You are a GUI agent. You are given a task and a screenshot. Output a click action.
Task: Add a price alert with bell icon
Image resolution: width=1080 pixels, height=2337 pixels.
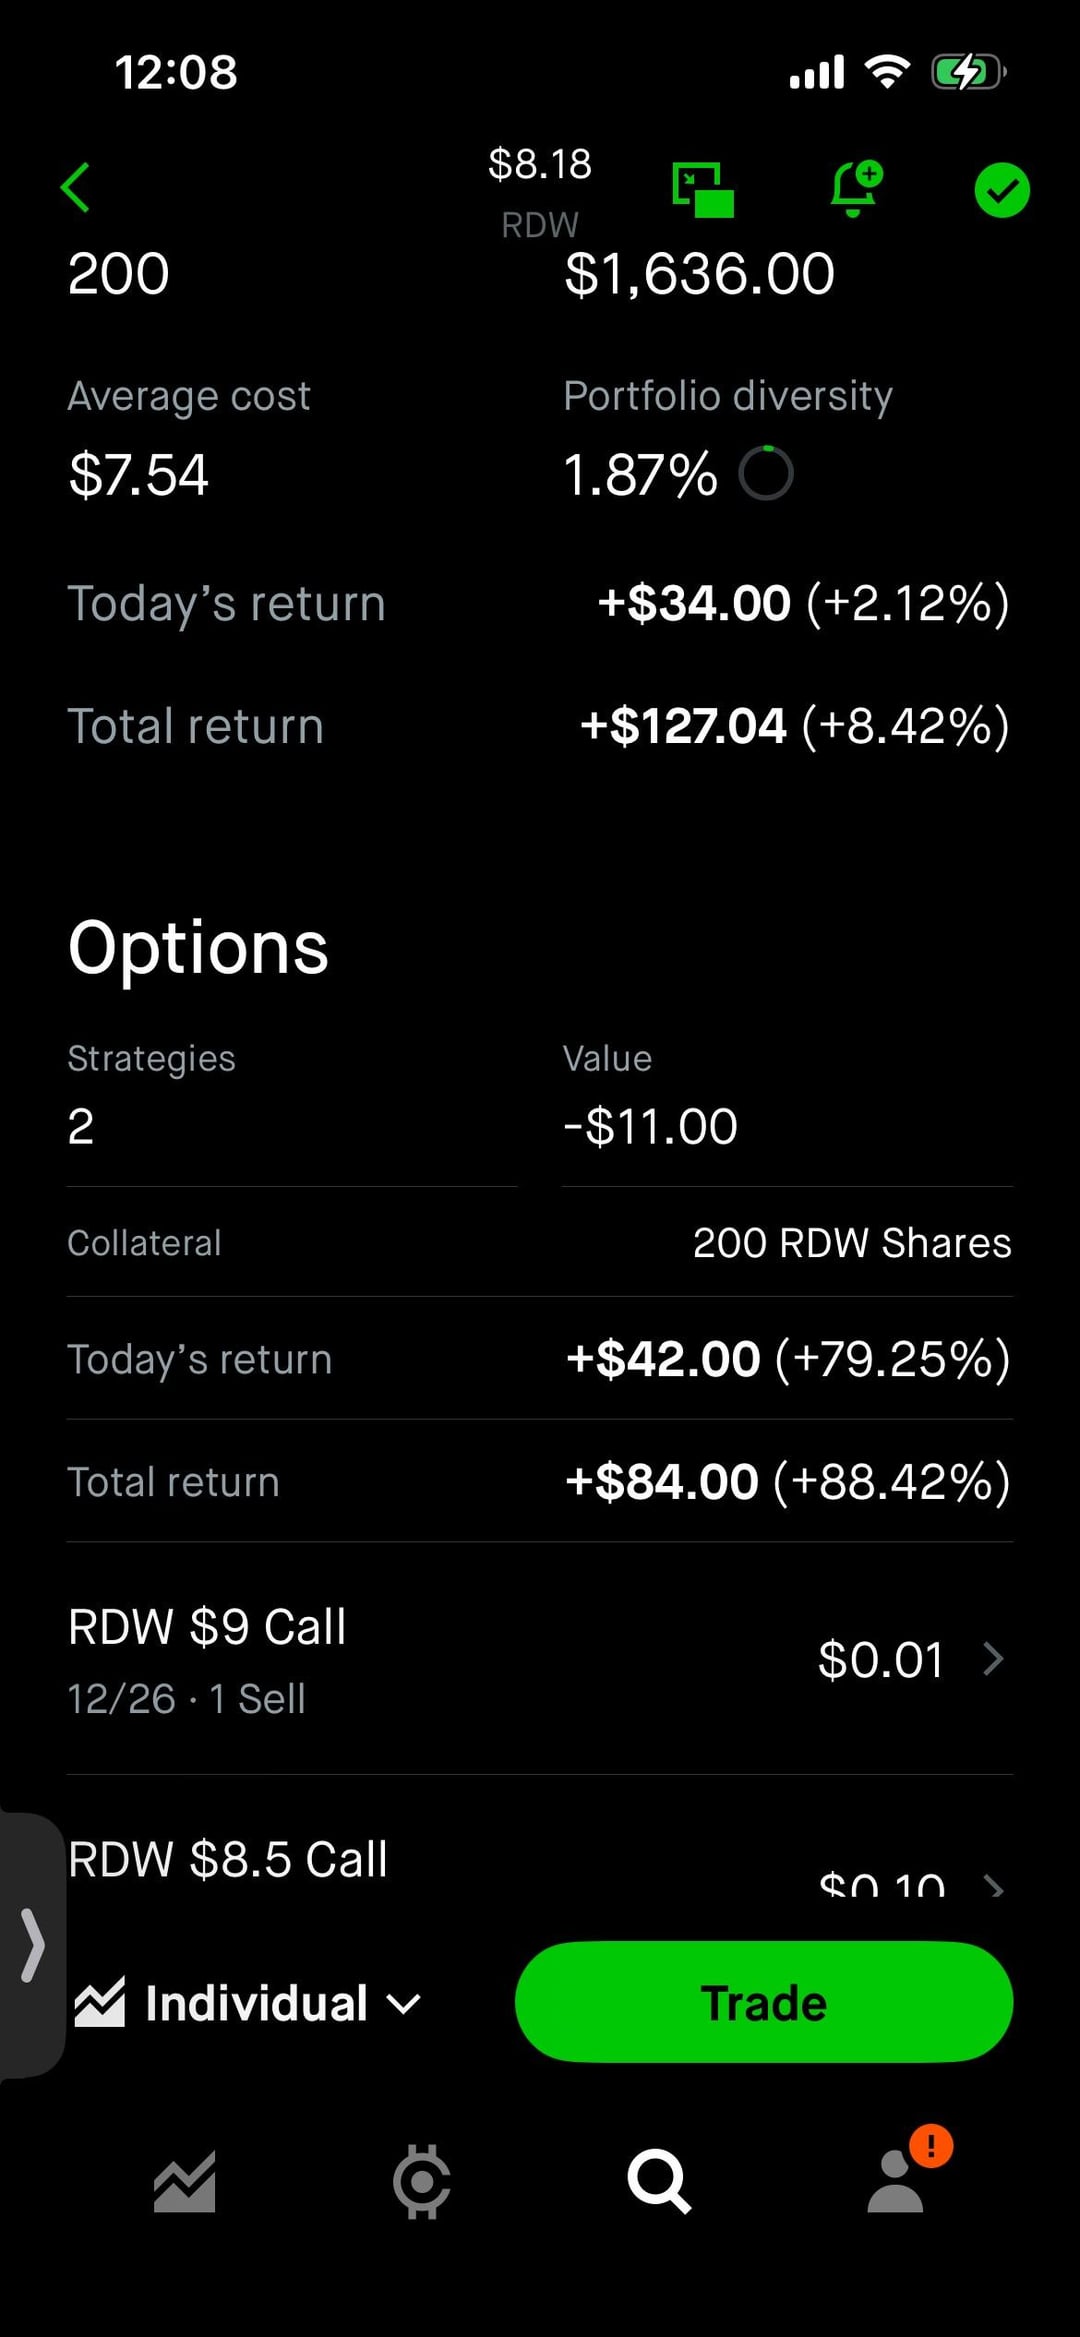point(855,188)
